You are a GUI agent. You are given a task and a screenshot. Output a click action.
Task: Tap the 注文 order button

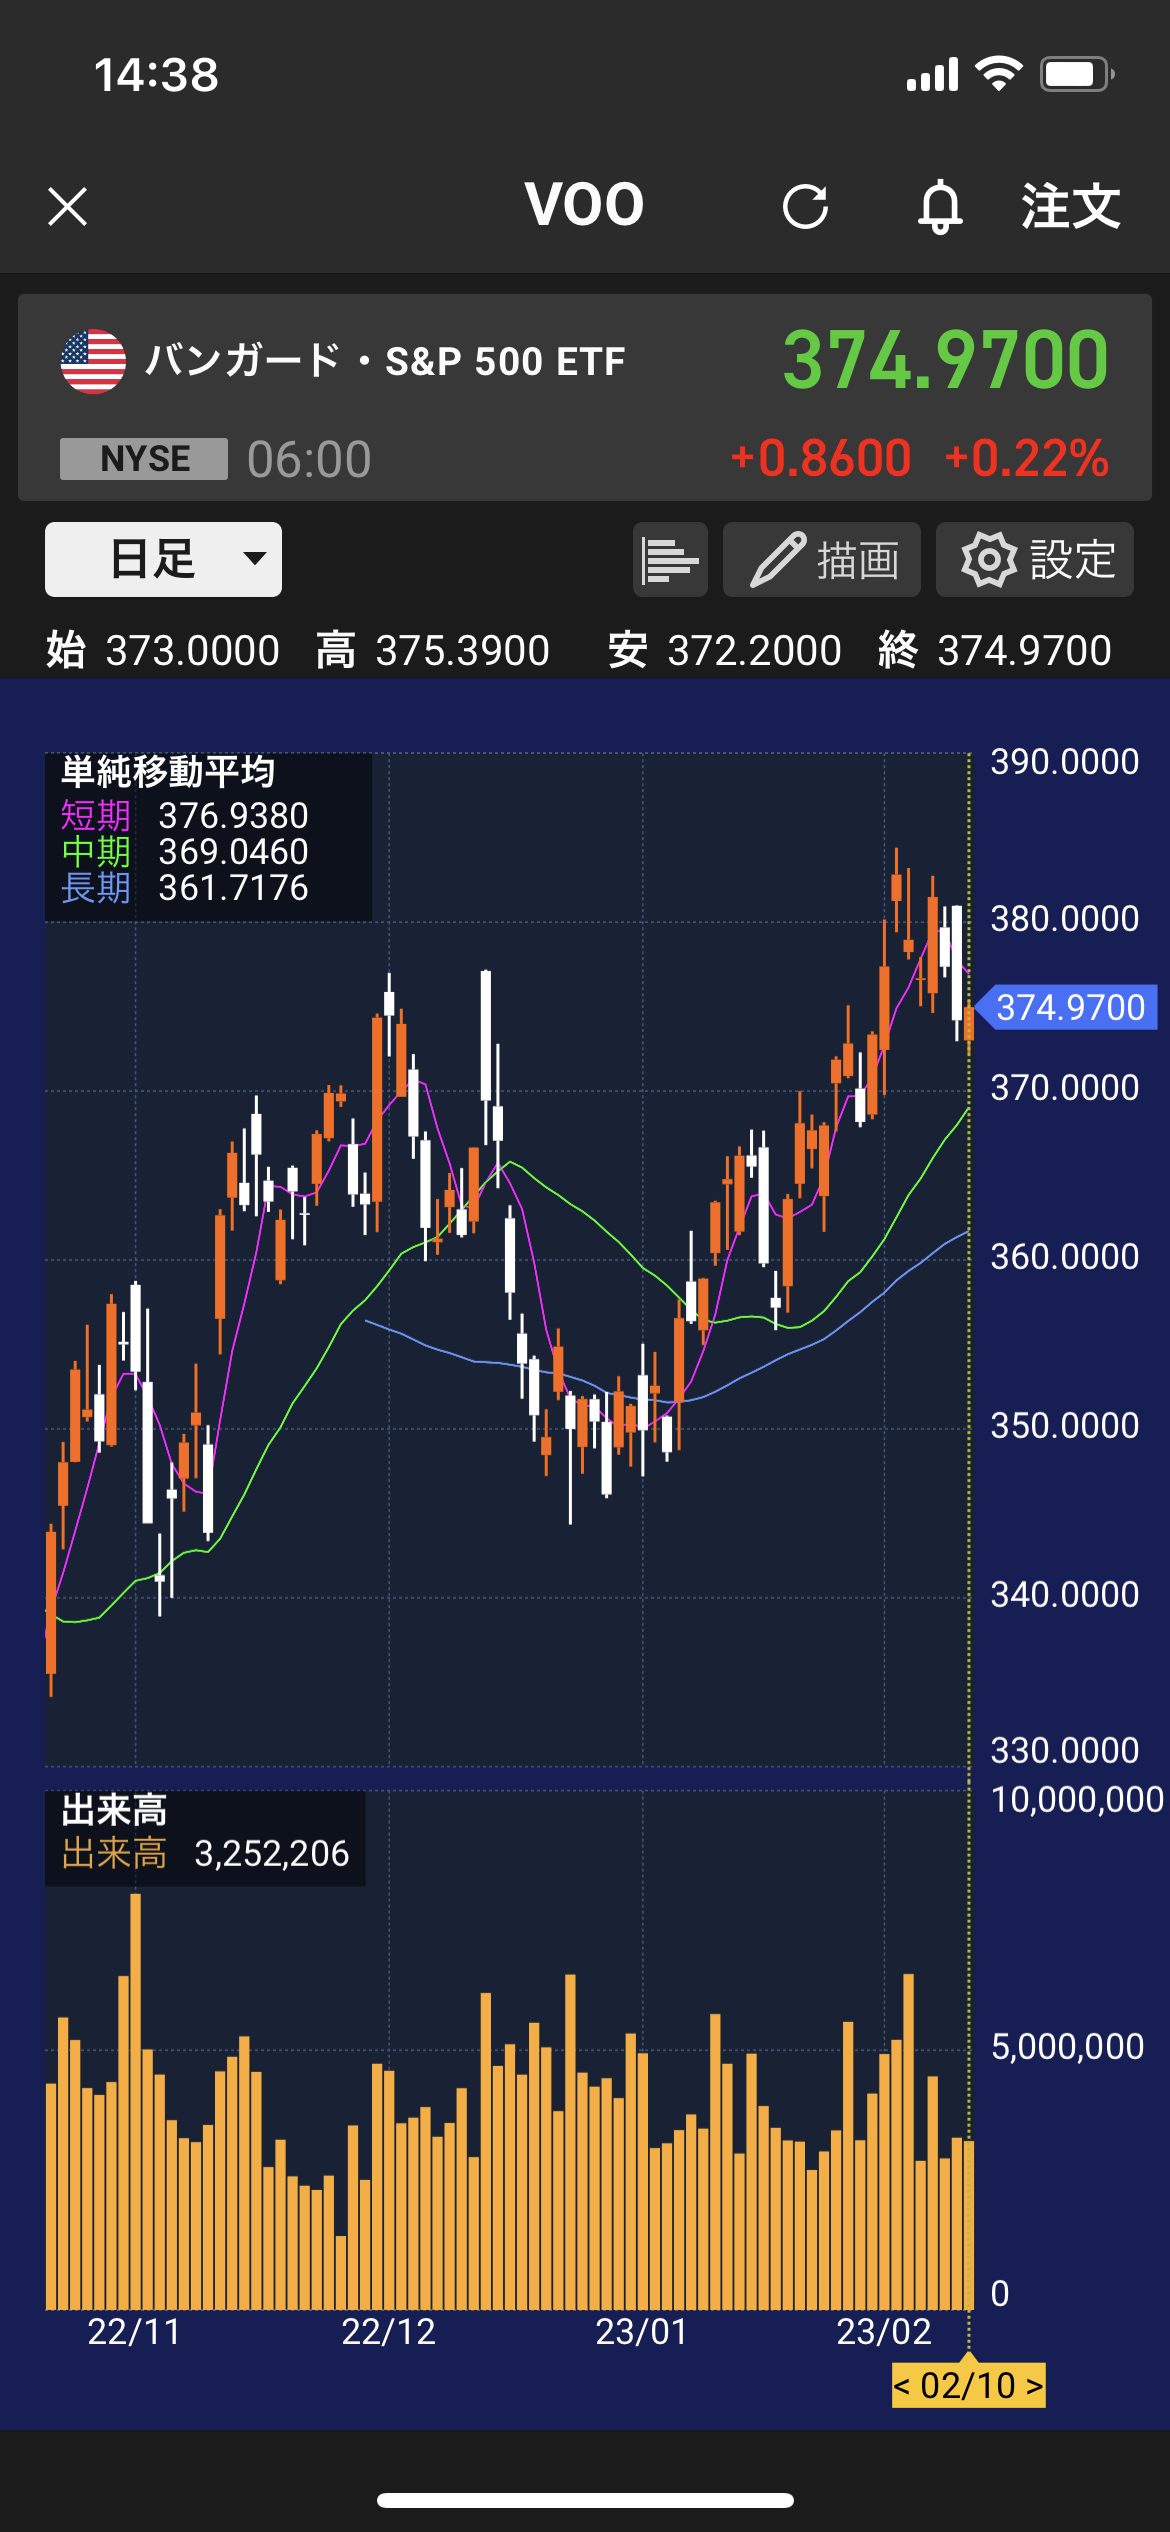pyautogui.click(x=1070, y=207)
